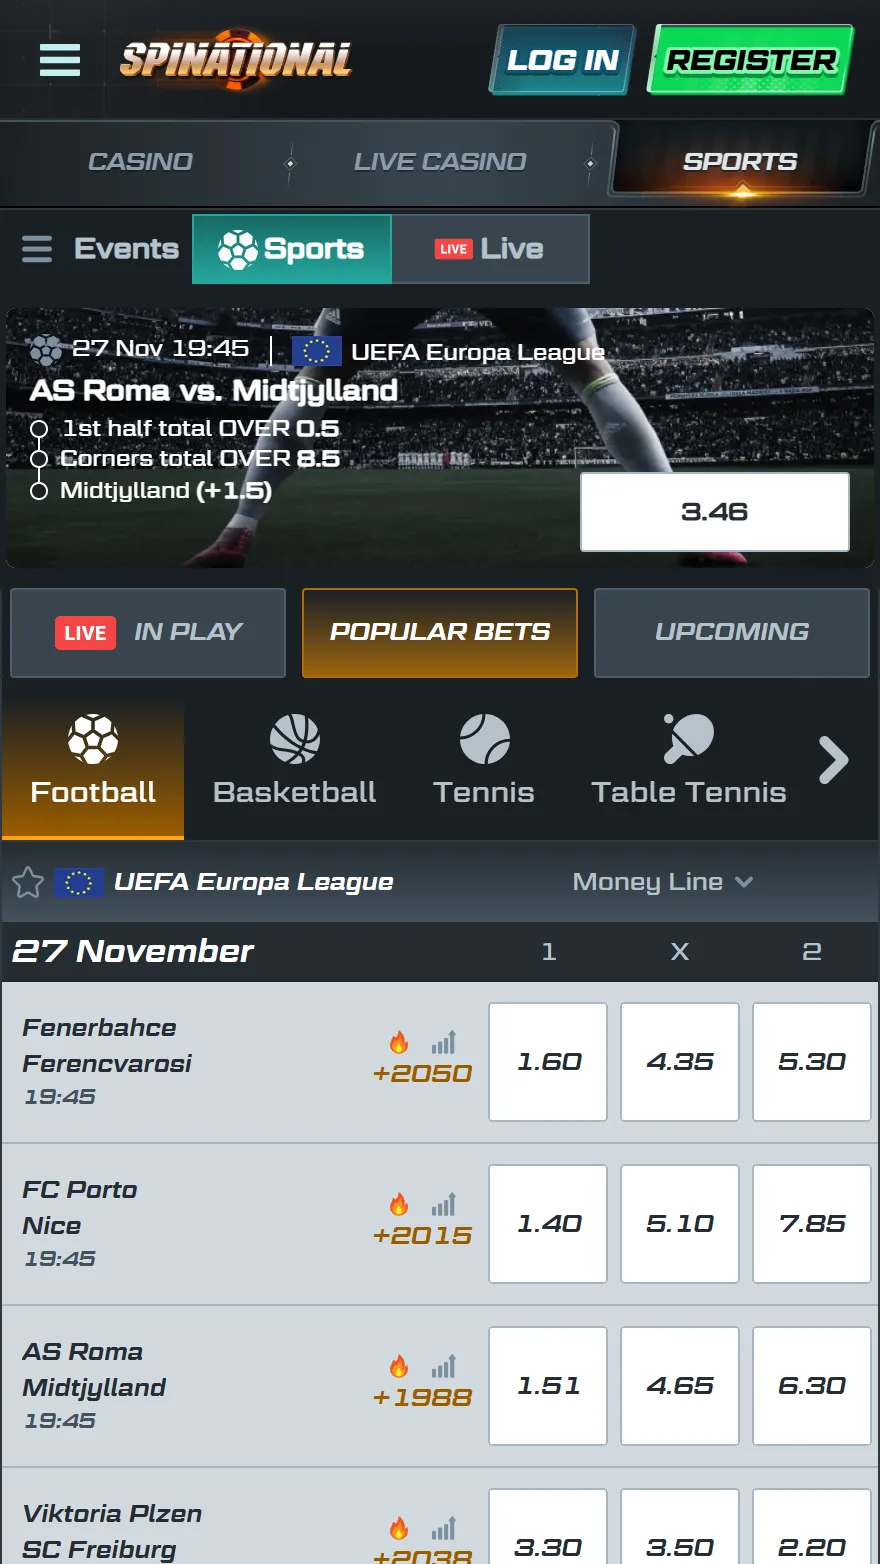Select the Football sport icon

pyautogui.click(x=92, y=740)
